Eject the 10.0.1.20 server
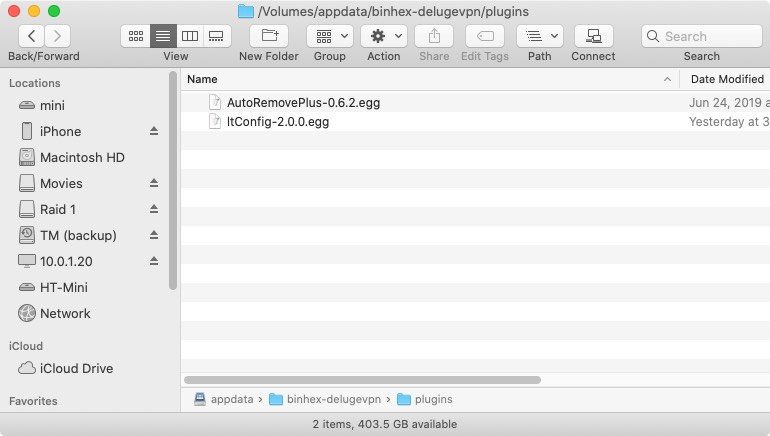 (154, 261)
